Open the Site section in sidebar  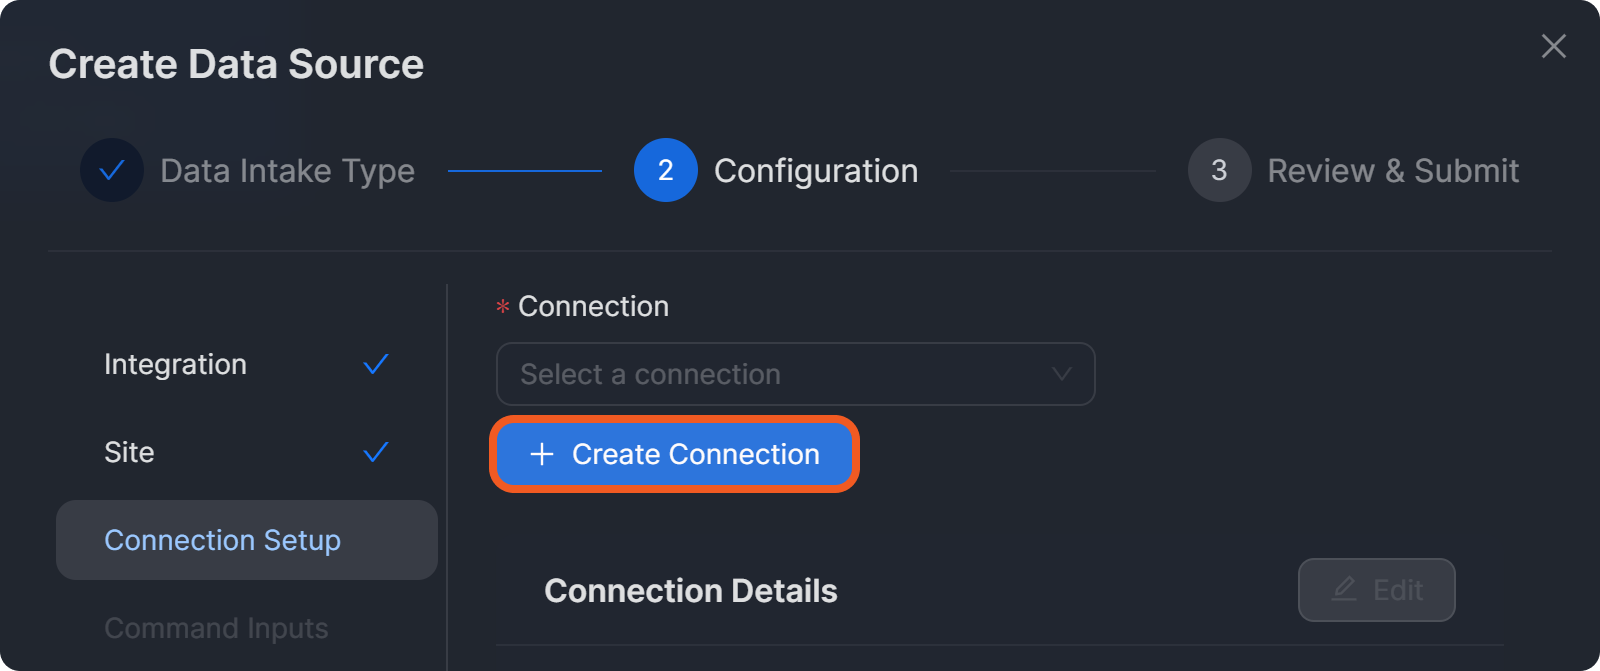129,452
